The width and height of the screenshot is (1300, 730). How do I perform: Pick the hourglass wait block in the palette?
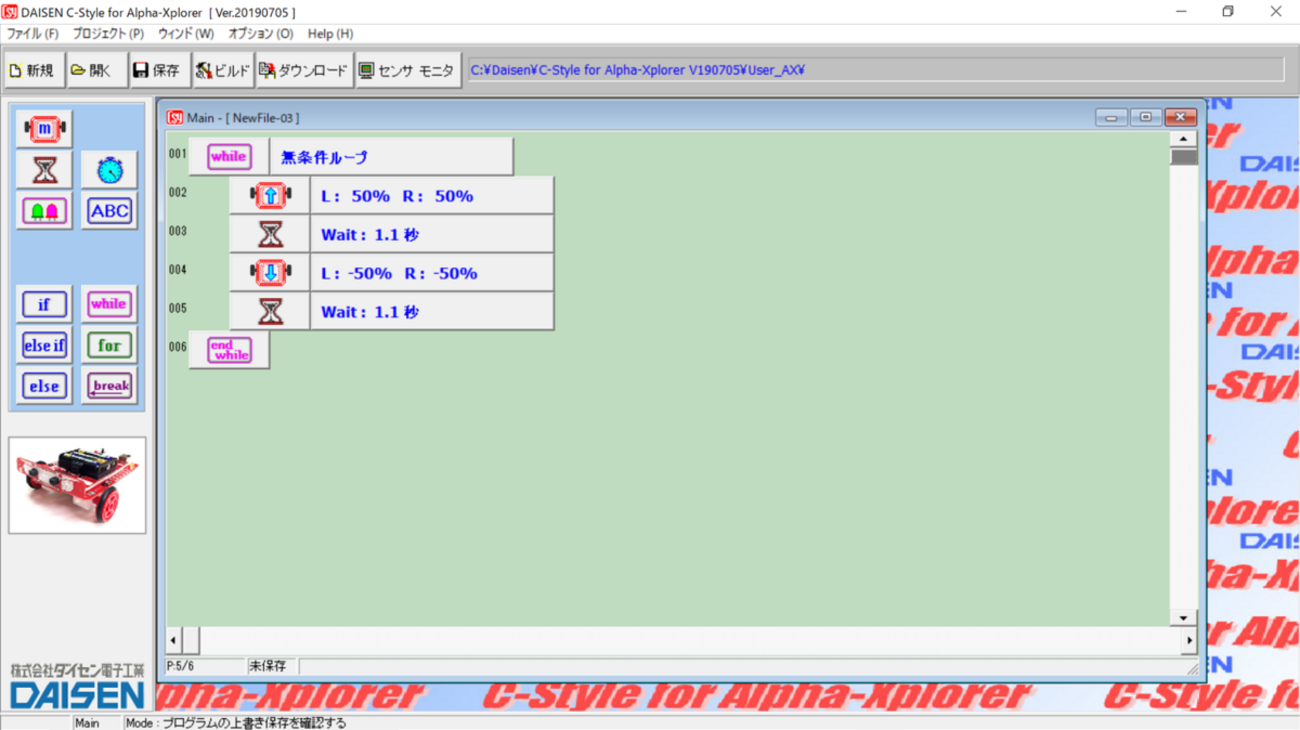point(44,170)
